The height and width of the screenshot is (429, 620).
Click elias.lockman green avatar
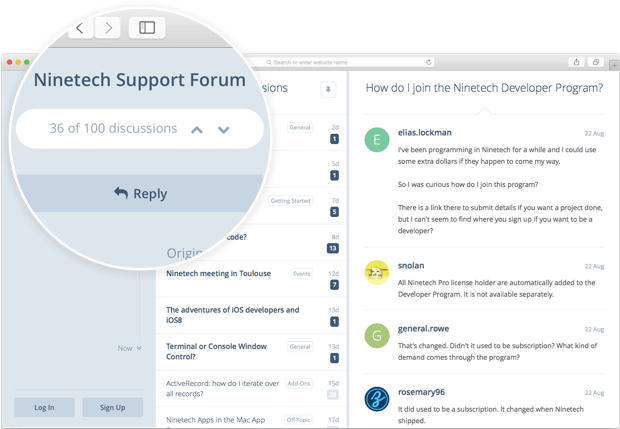tap(377, 140)
